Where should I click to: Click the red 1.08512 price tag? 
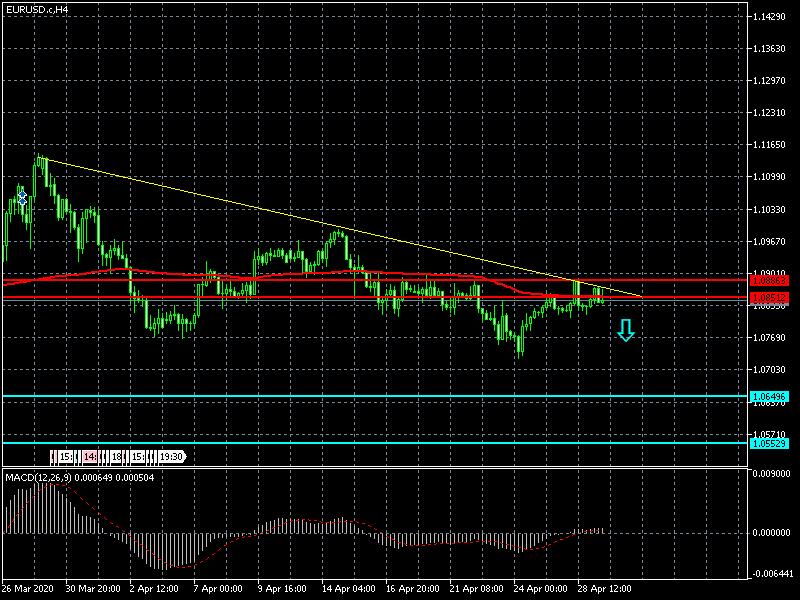click(x=769, y=298)
